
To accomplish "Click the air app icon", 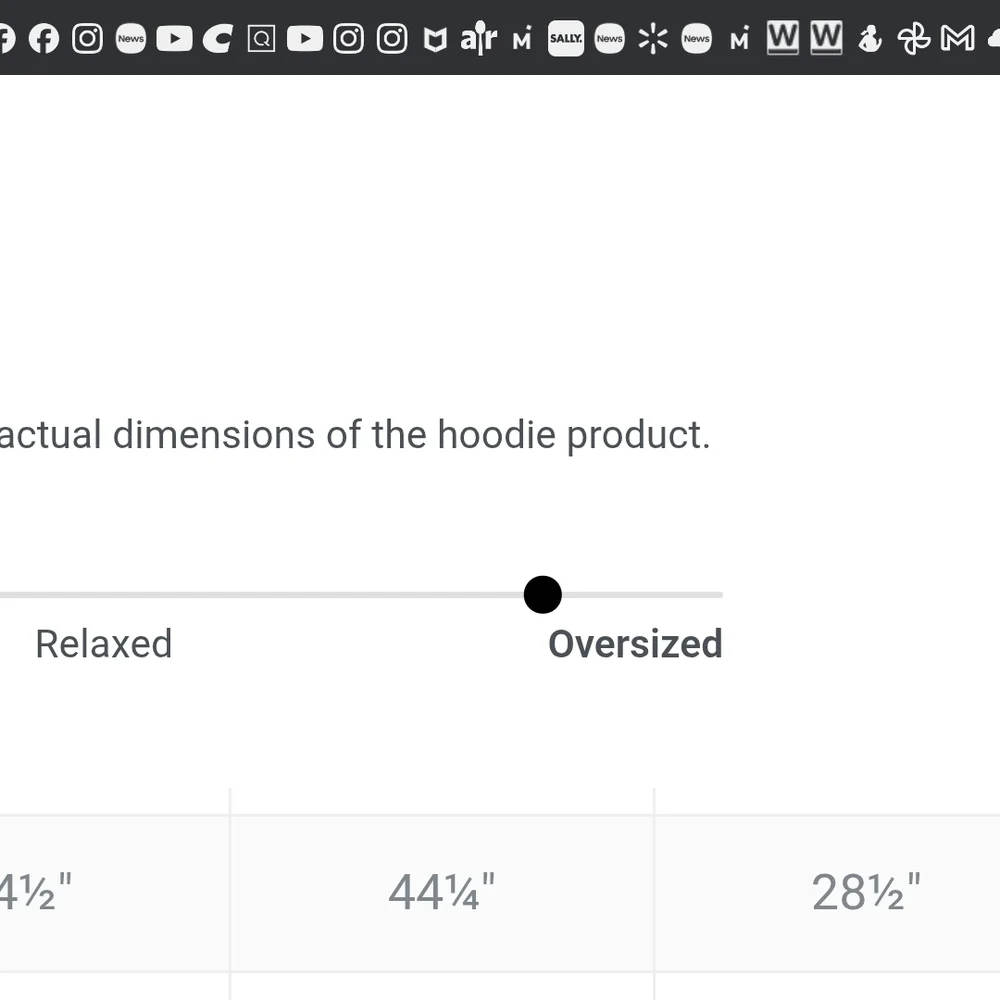I will 478,39.
